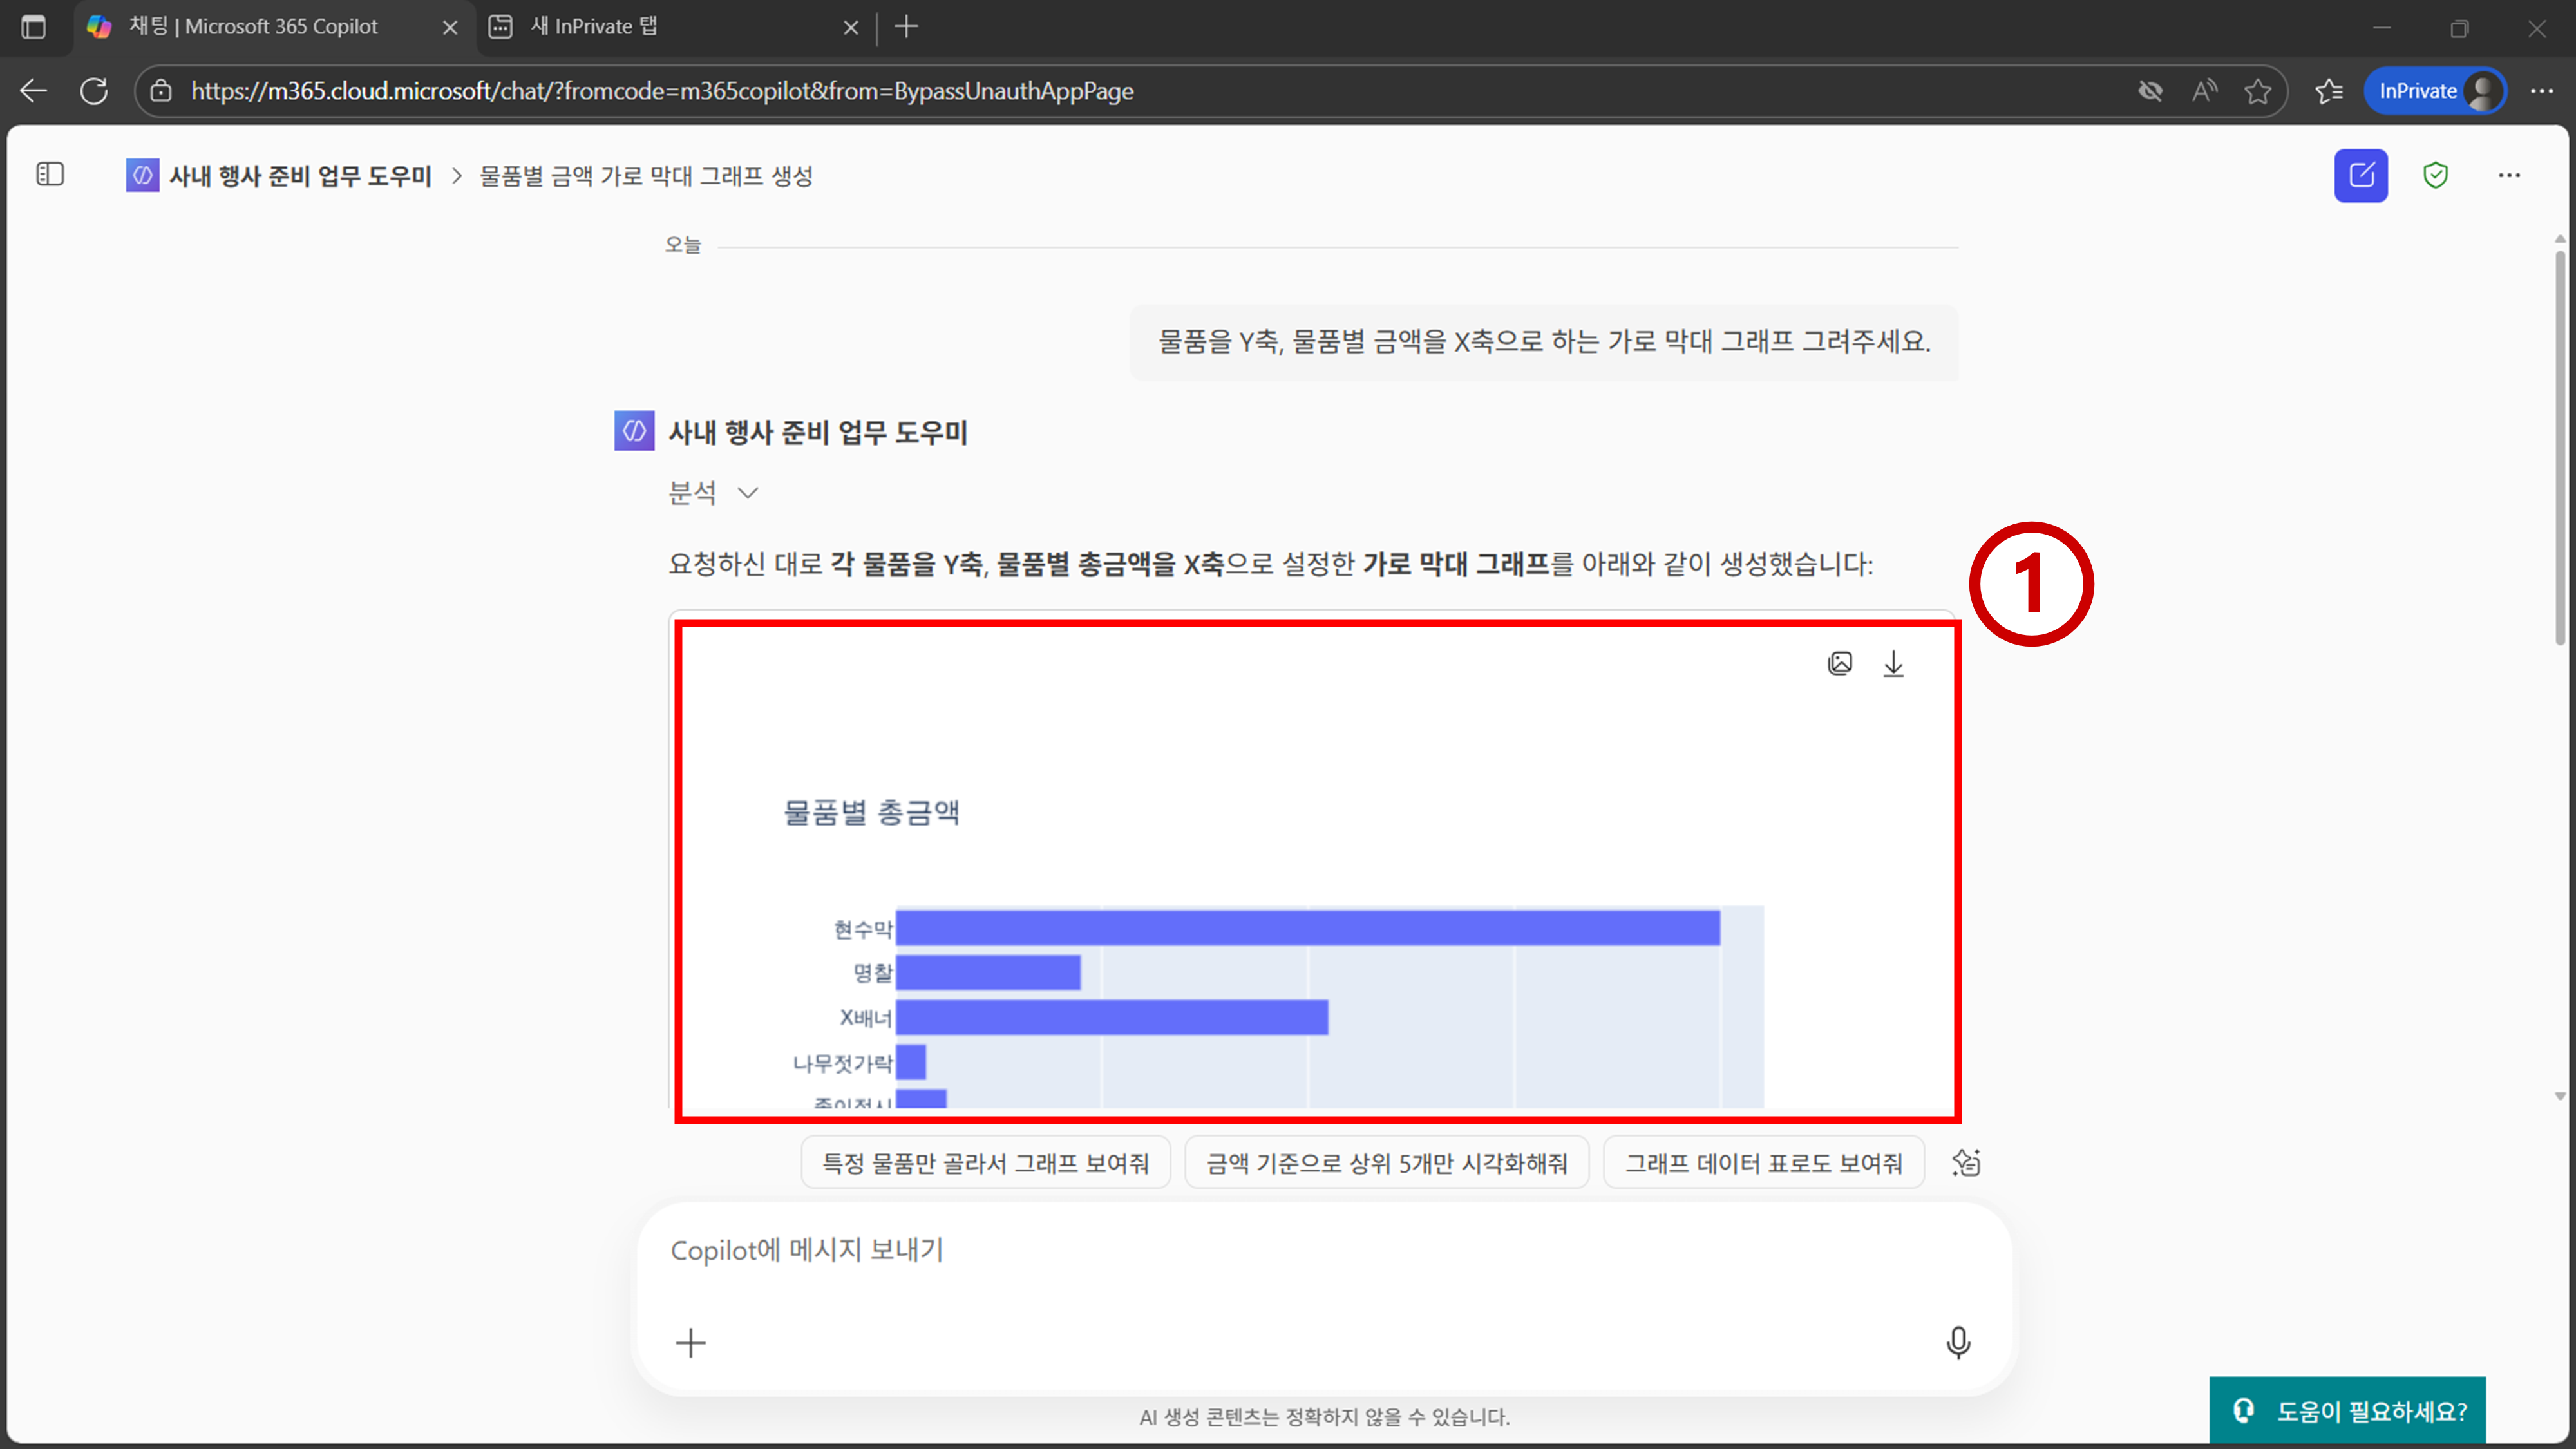The height and width of the screenshot is (1449, 2576).
Task: Click the chart download arrow icon
Action: 1893,664
